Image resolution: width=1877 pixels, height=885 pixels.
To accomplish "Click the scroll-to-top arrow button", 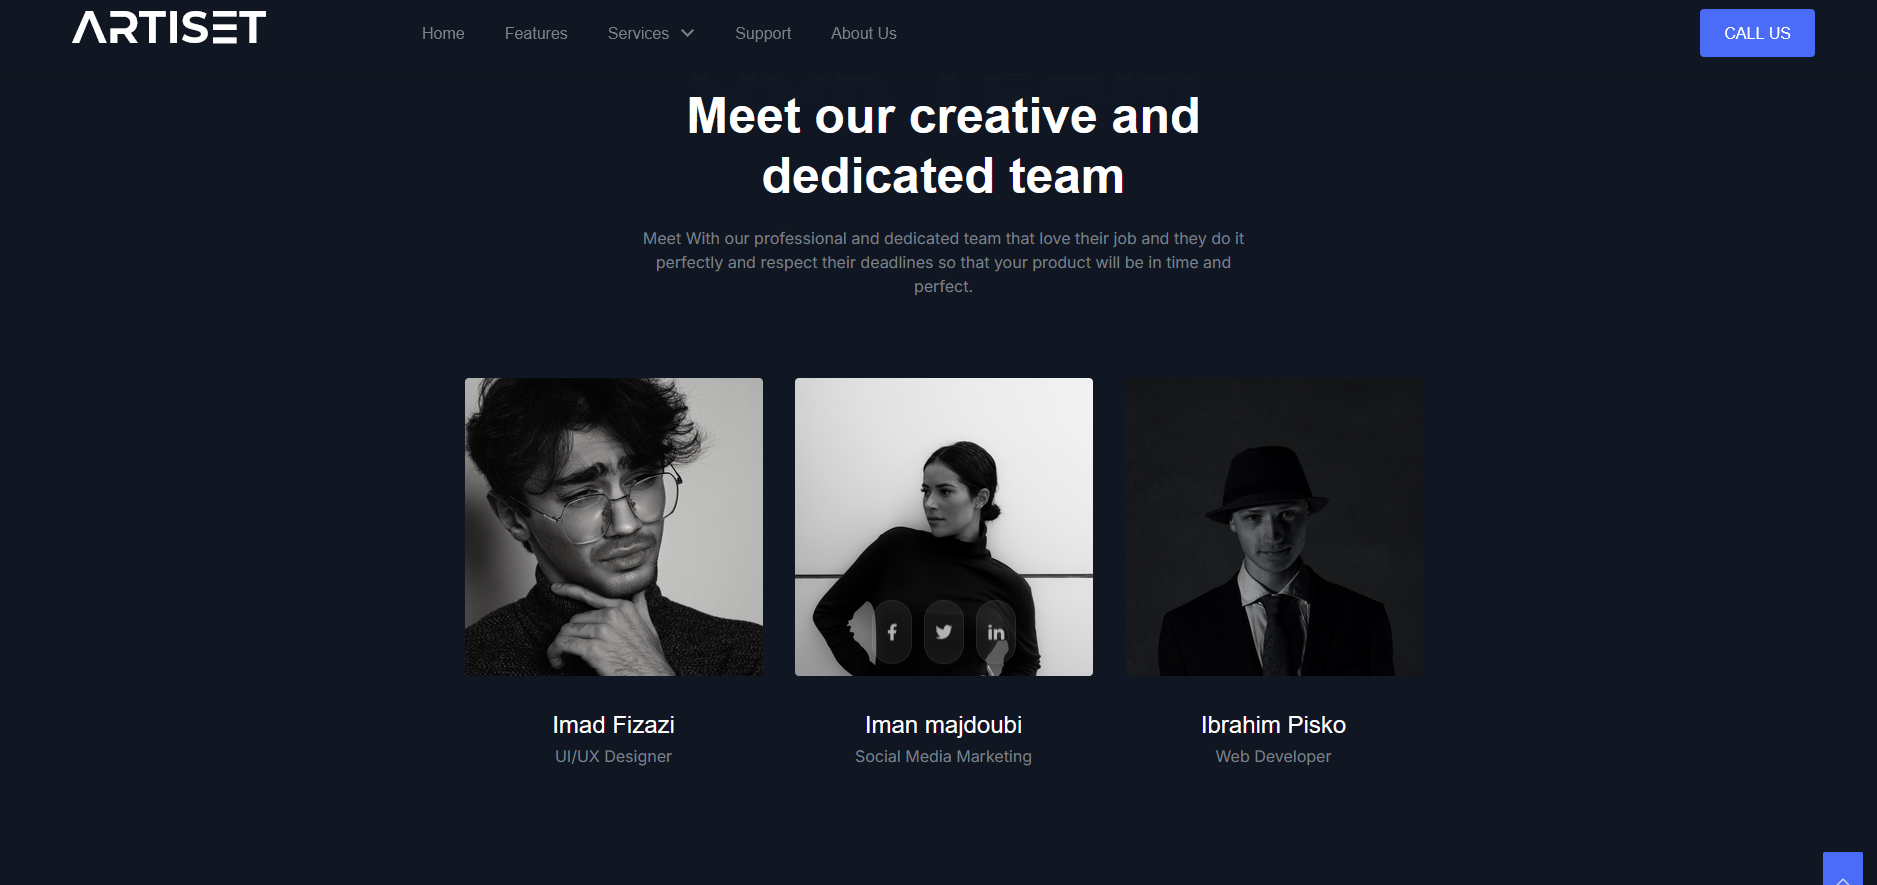I will coord(1842,869).
